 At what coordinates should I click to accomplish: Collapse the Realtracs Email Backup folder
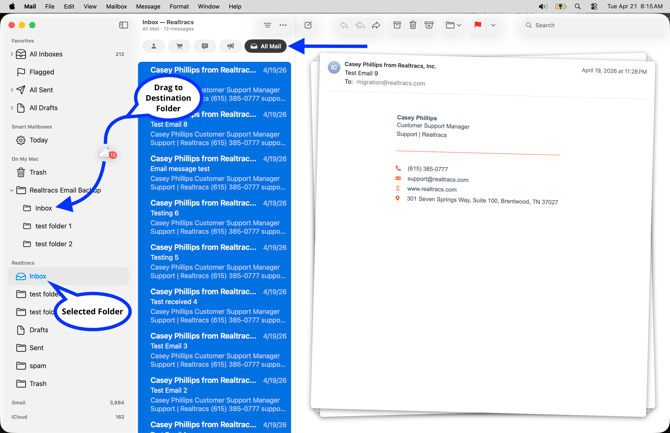coord(12,190)
